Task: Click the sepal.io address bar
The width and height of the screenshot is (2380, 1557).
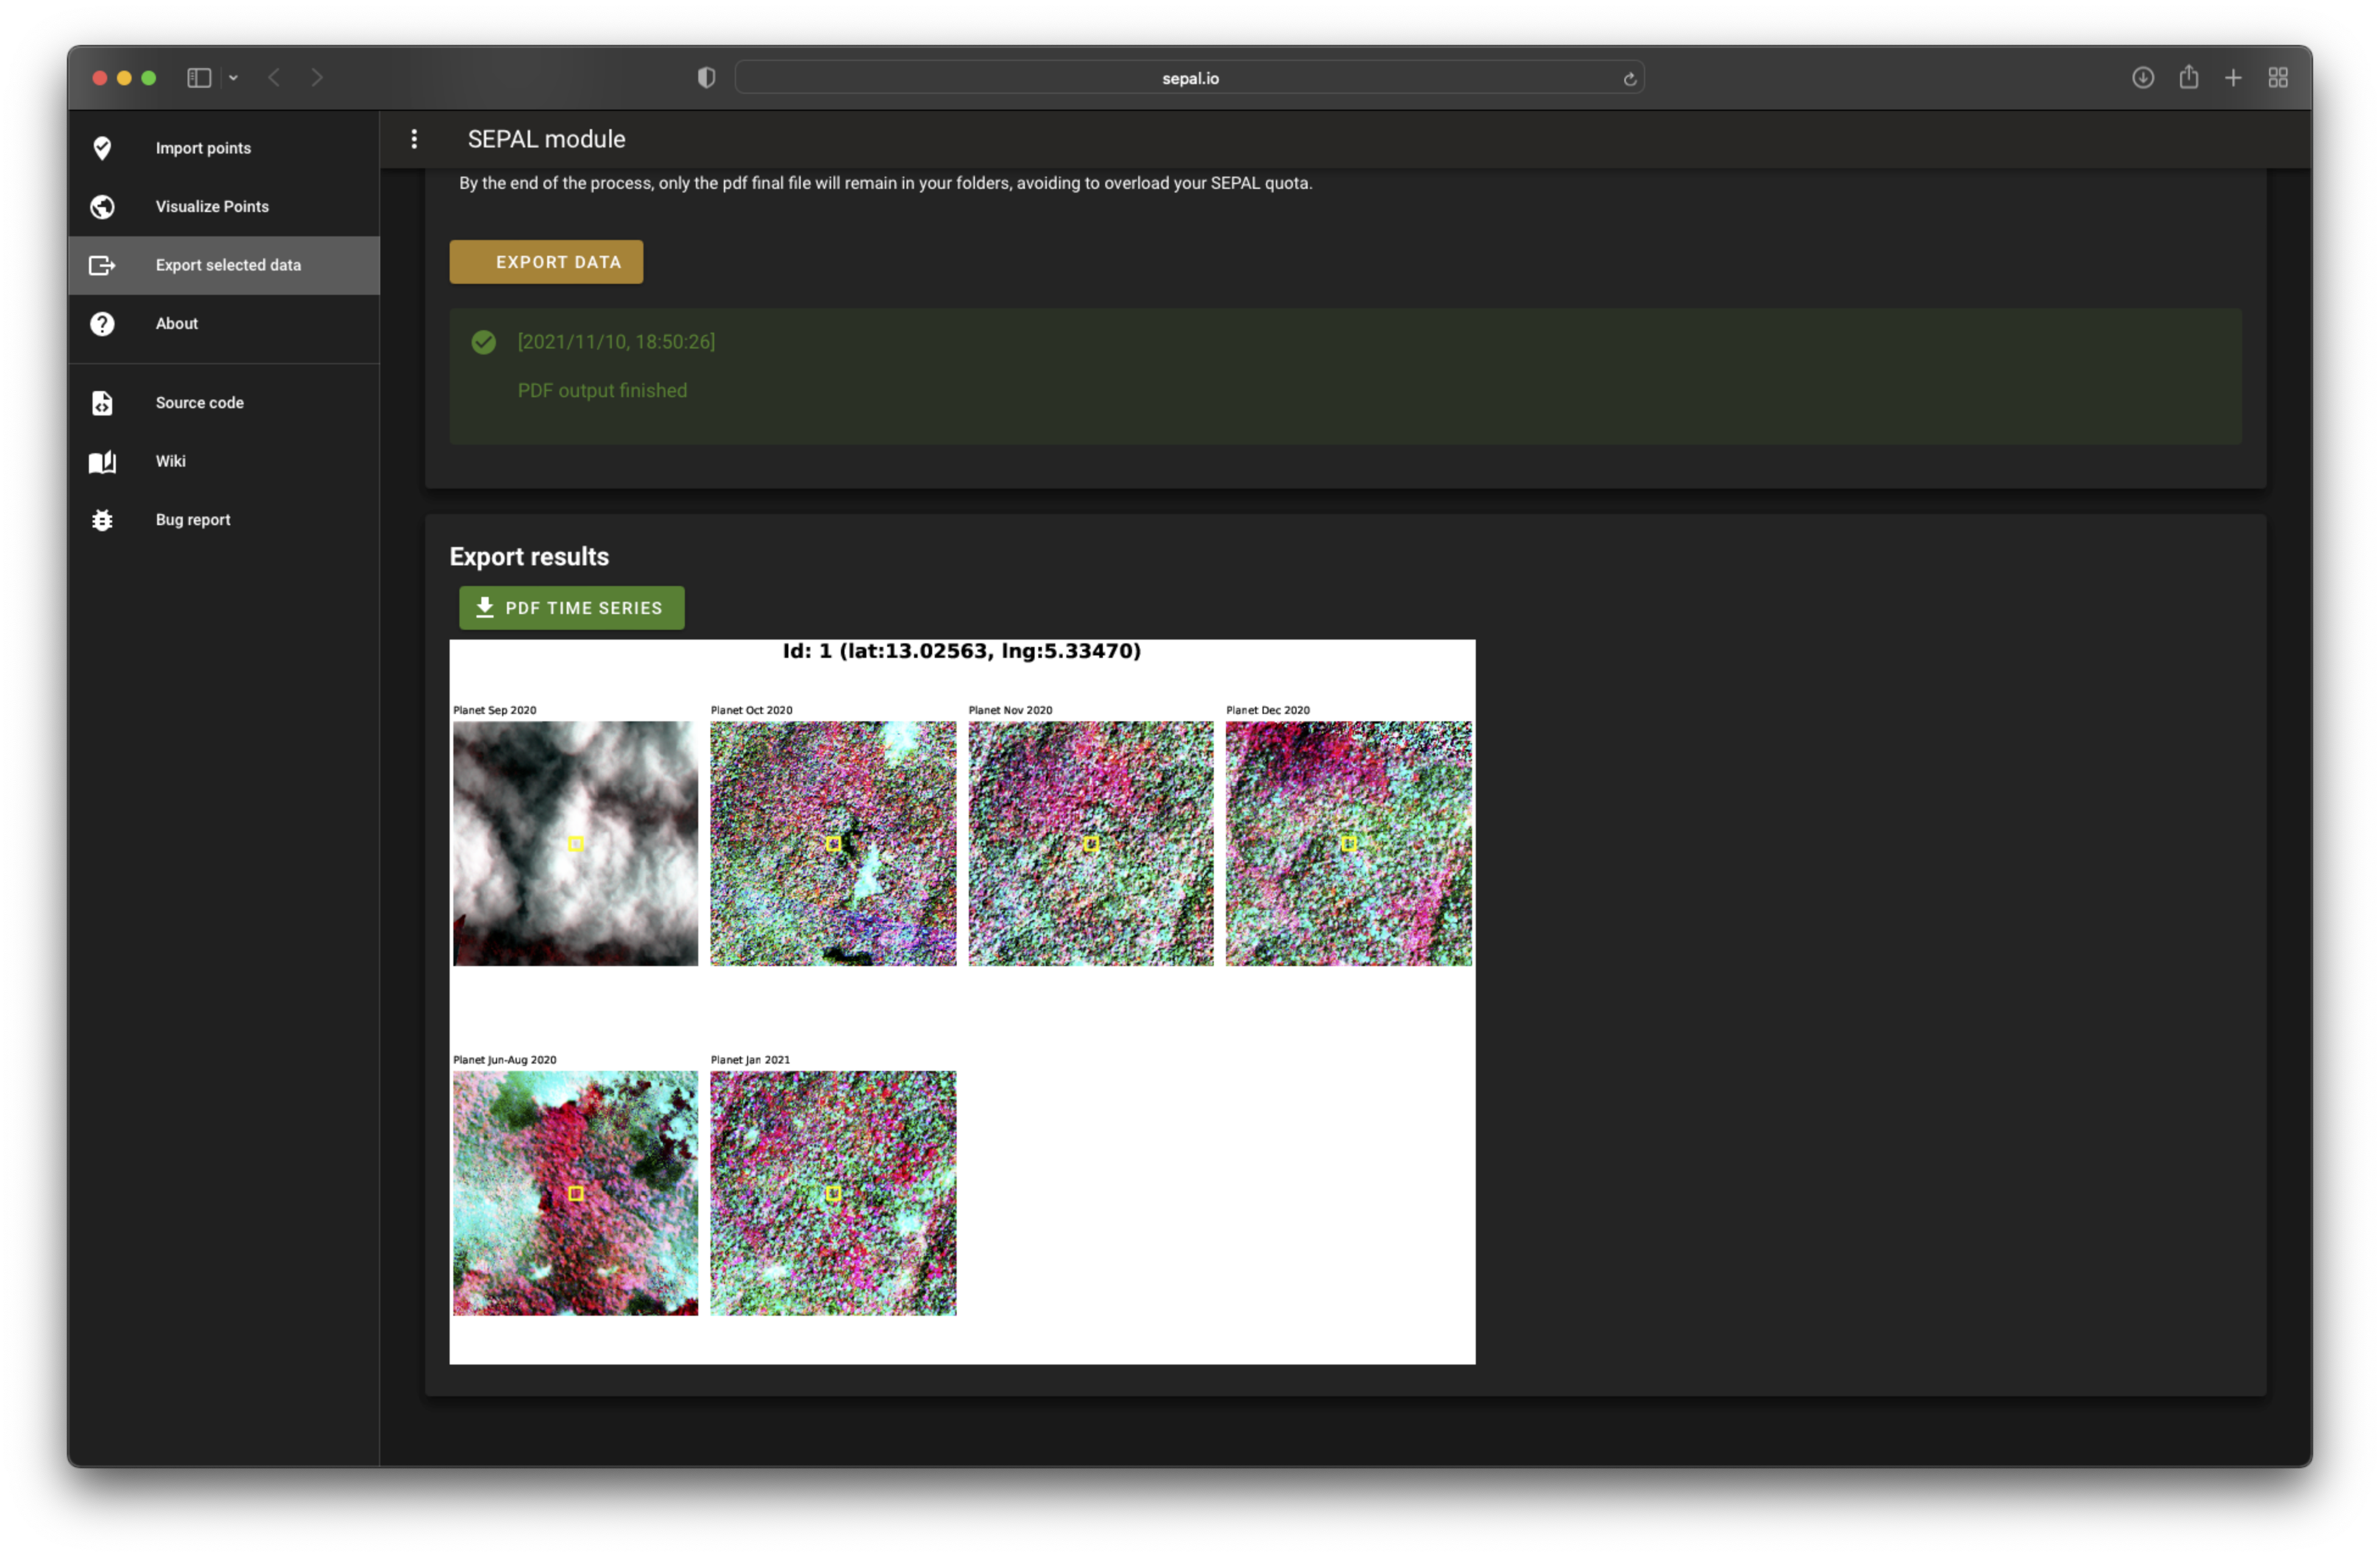Action: (1189, 78)
